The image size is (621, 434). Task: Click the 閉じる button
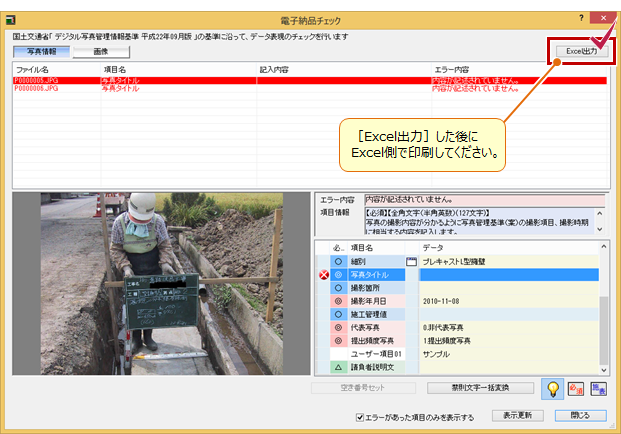580,415
